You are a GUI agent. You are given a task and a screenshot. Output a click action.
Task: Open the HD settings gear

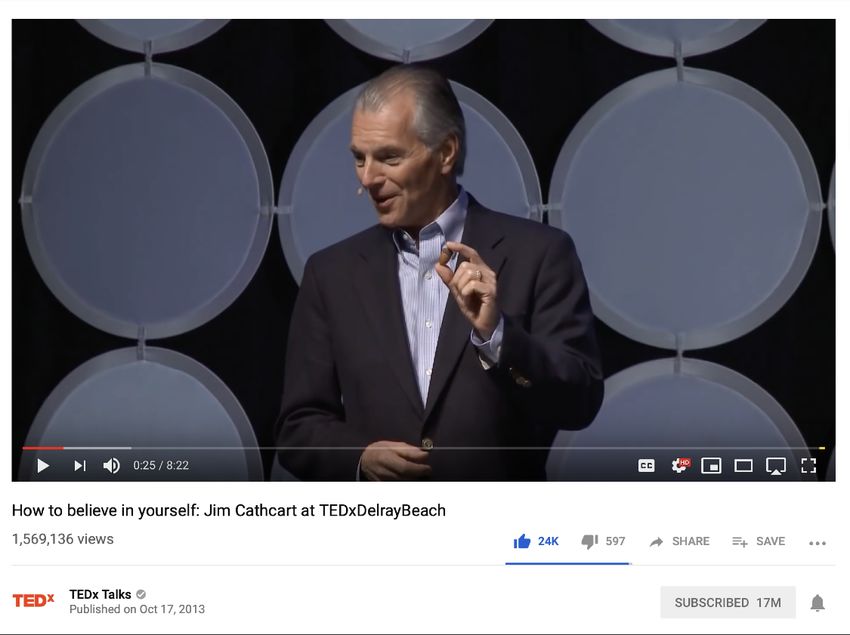tap(679, 465)
